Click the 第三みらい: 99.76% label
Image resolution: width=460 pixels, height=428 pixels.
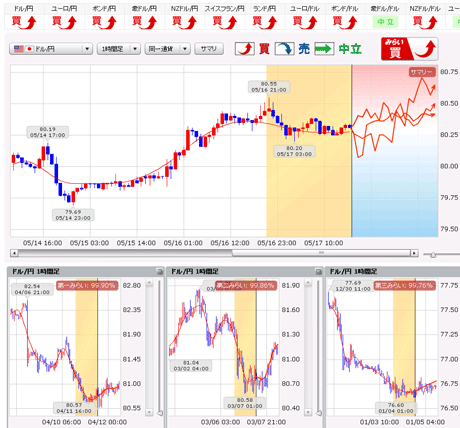click(x=405, y=286)
